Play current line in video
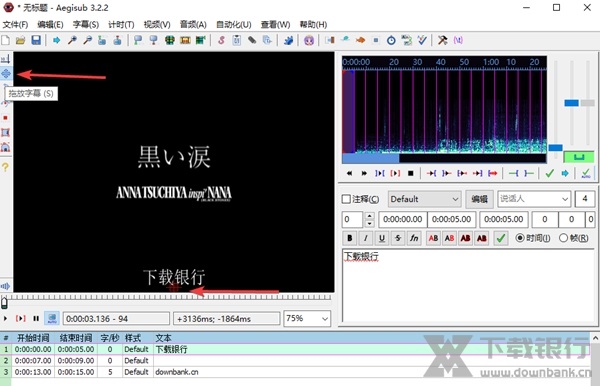 coord(21,318)
